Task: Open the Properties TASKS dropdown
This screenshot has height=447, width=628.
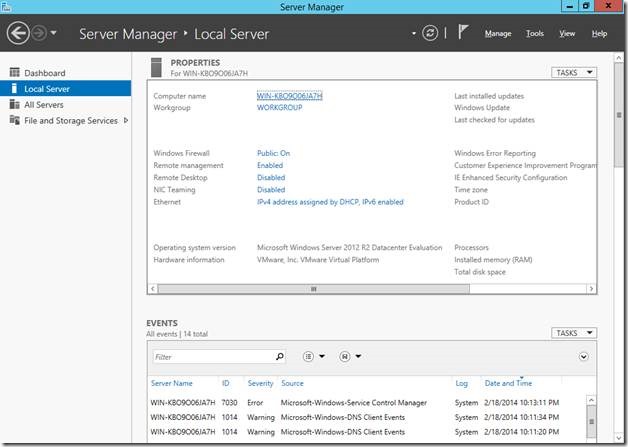Action: pos(574,72)
